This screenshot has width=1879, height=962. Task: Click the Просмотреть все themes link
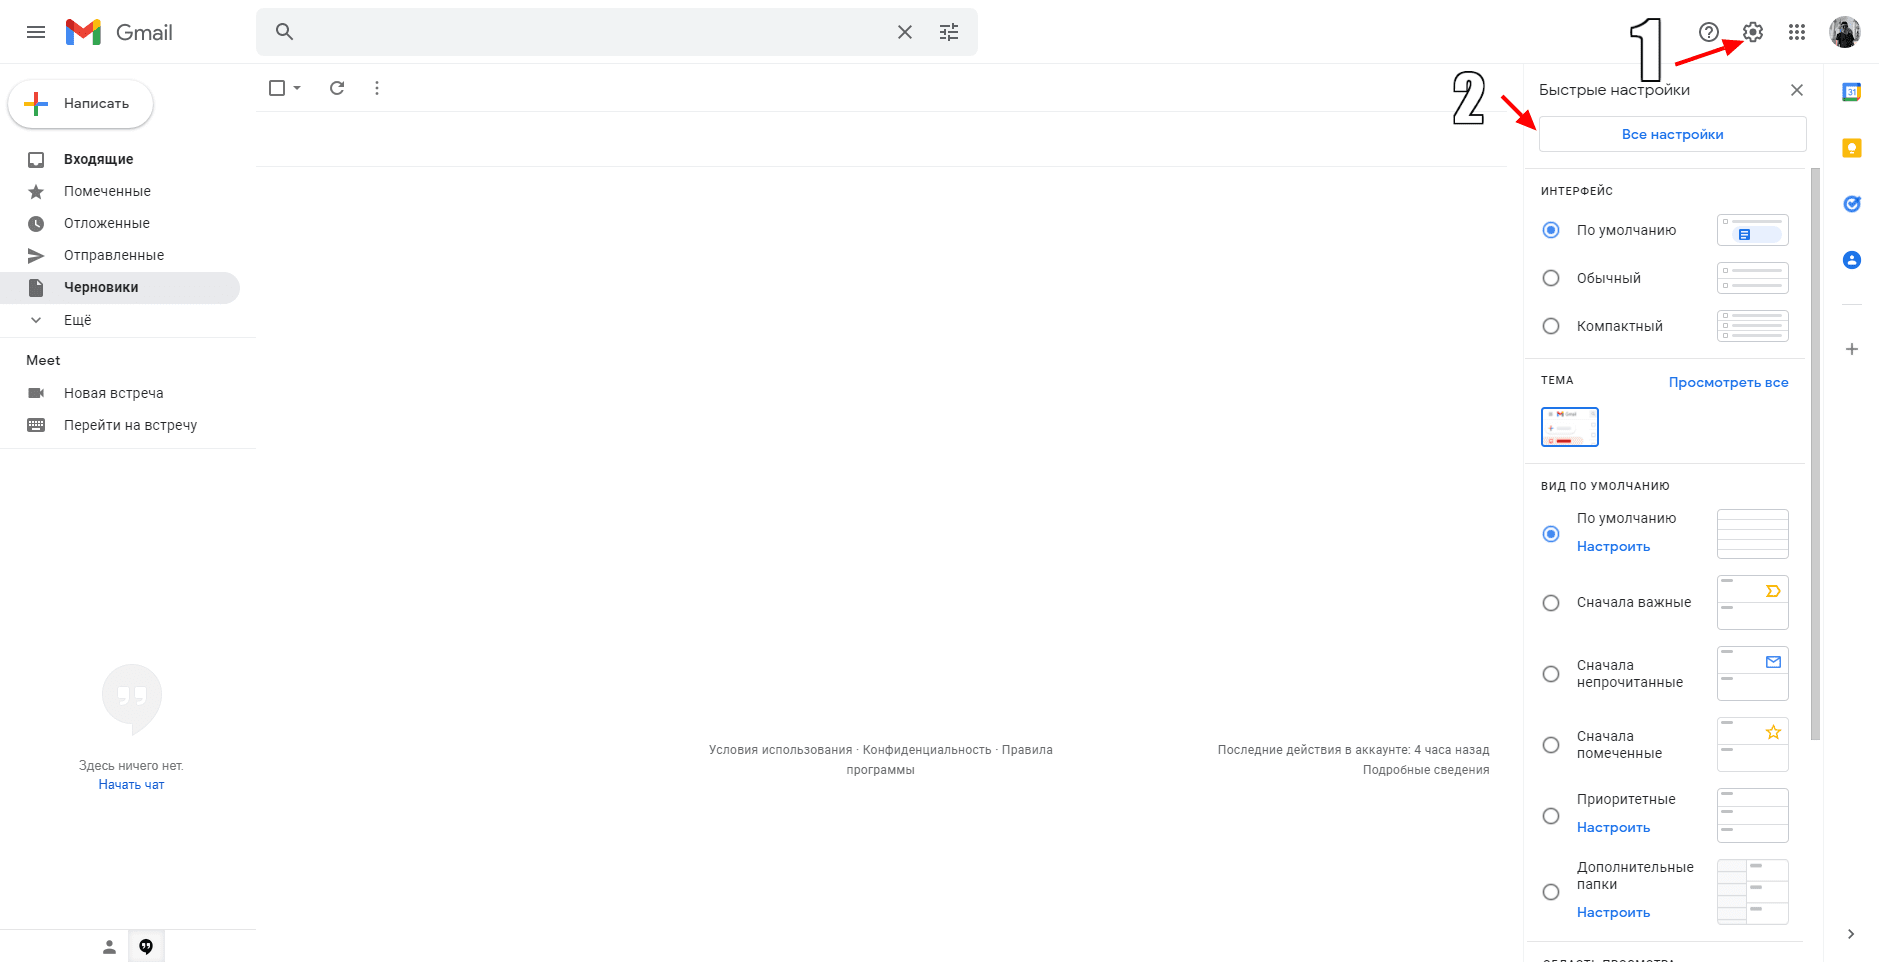[x=1728, y=382]
